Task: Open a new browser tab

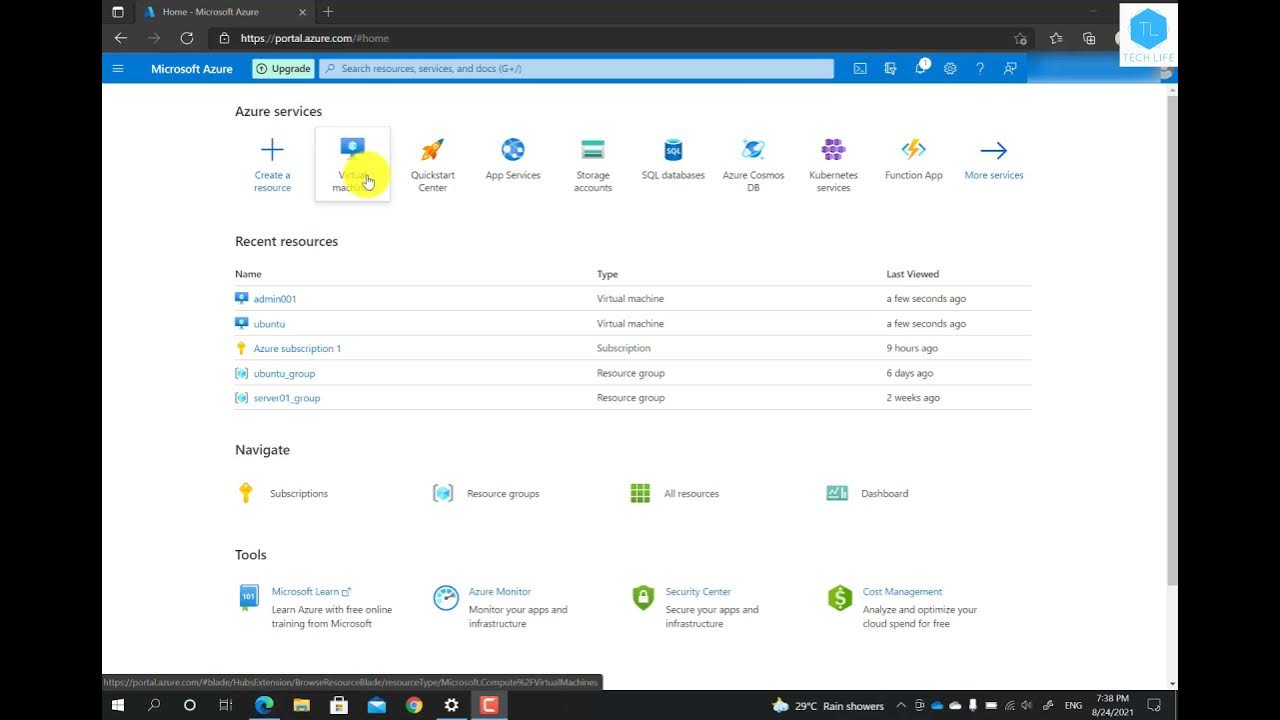Action: click(328, 12)
